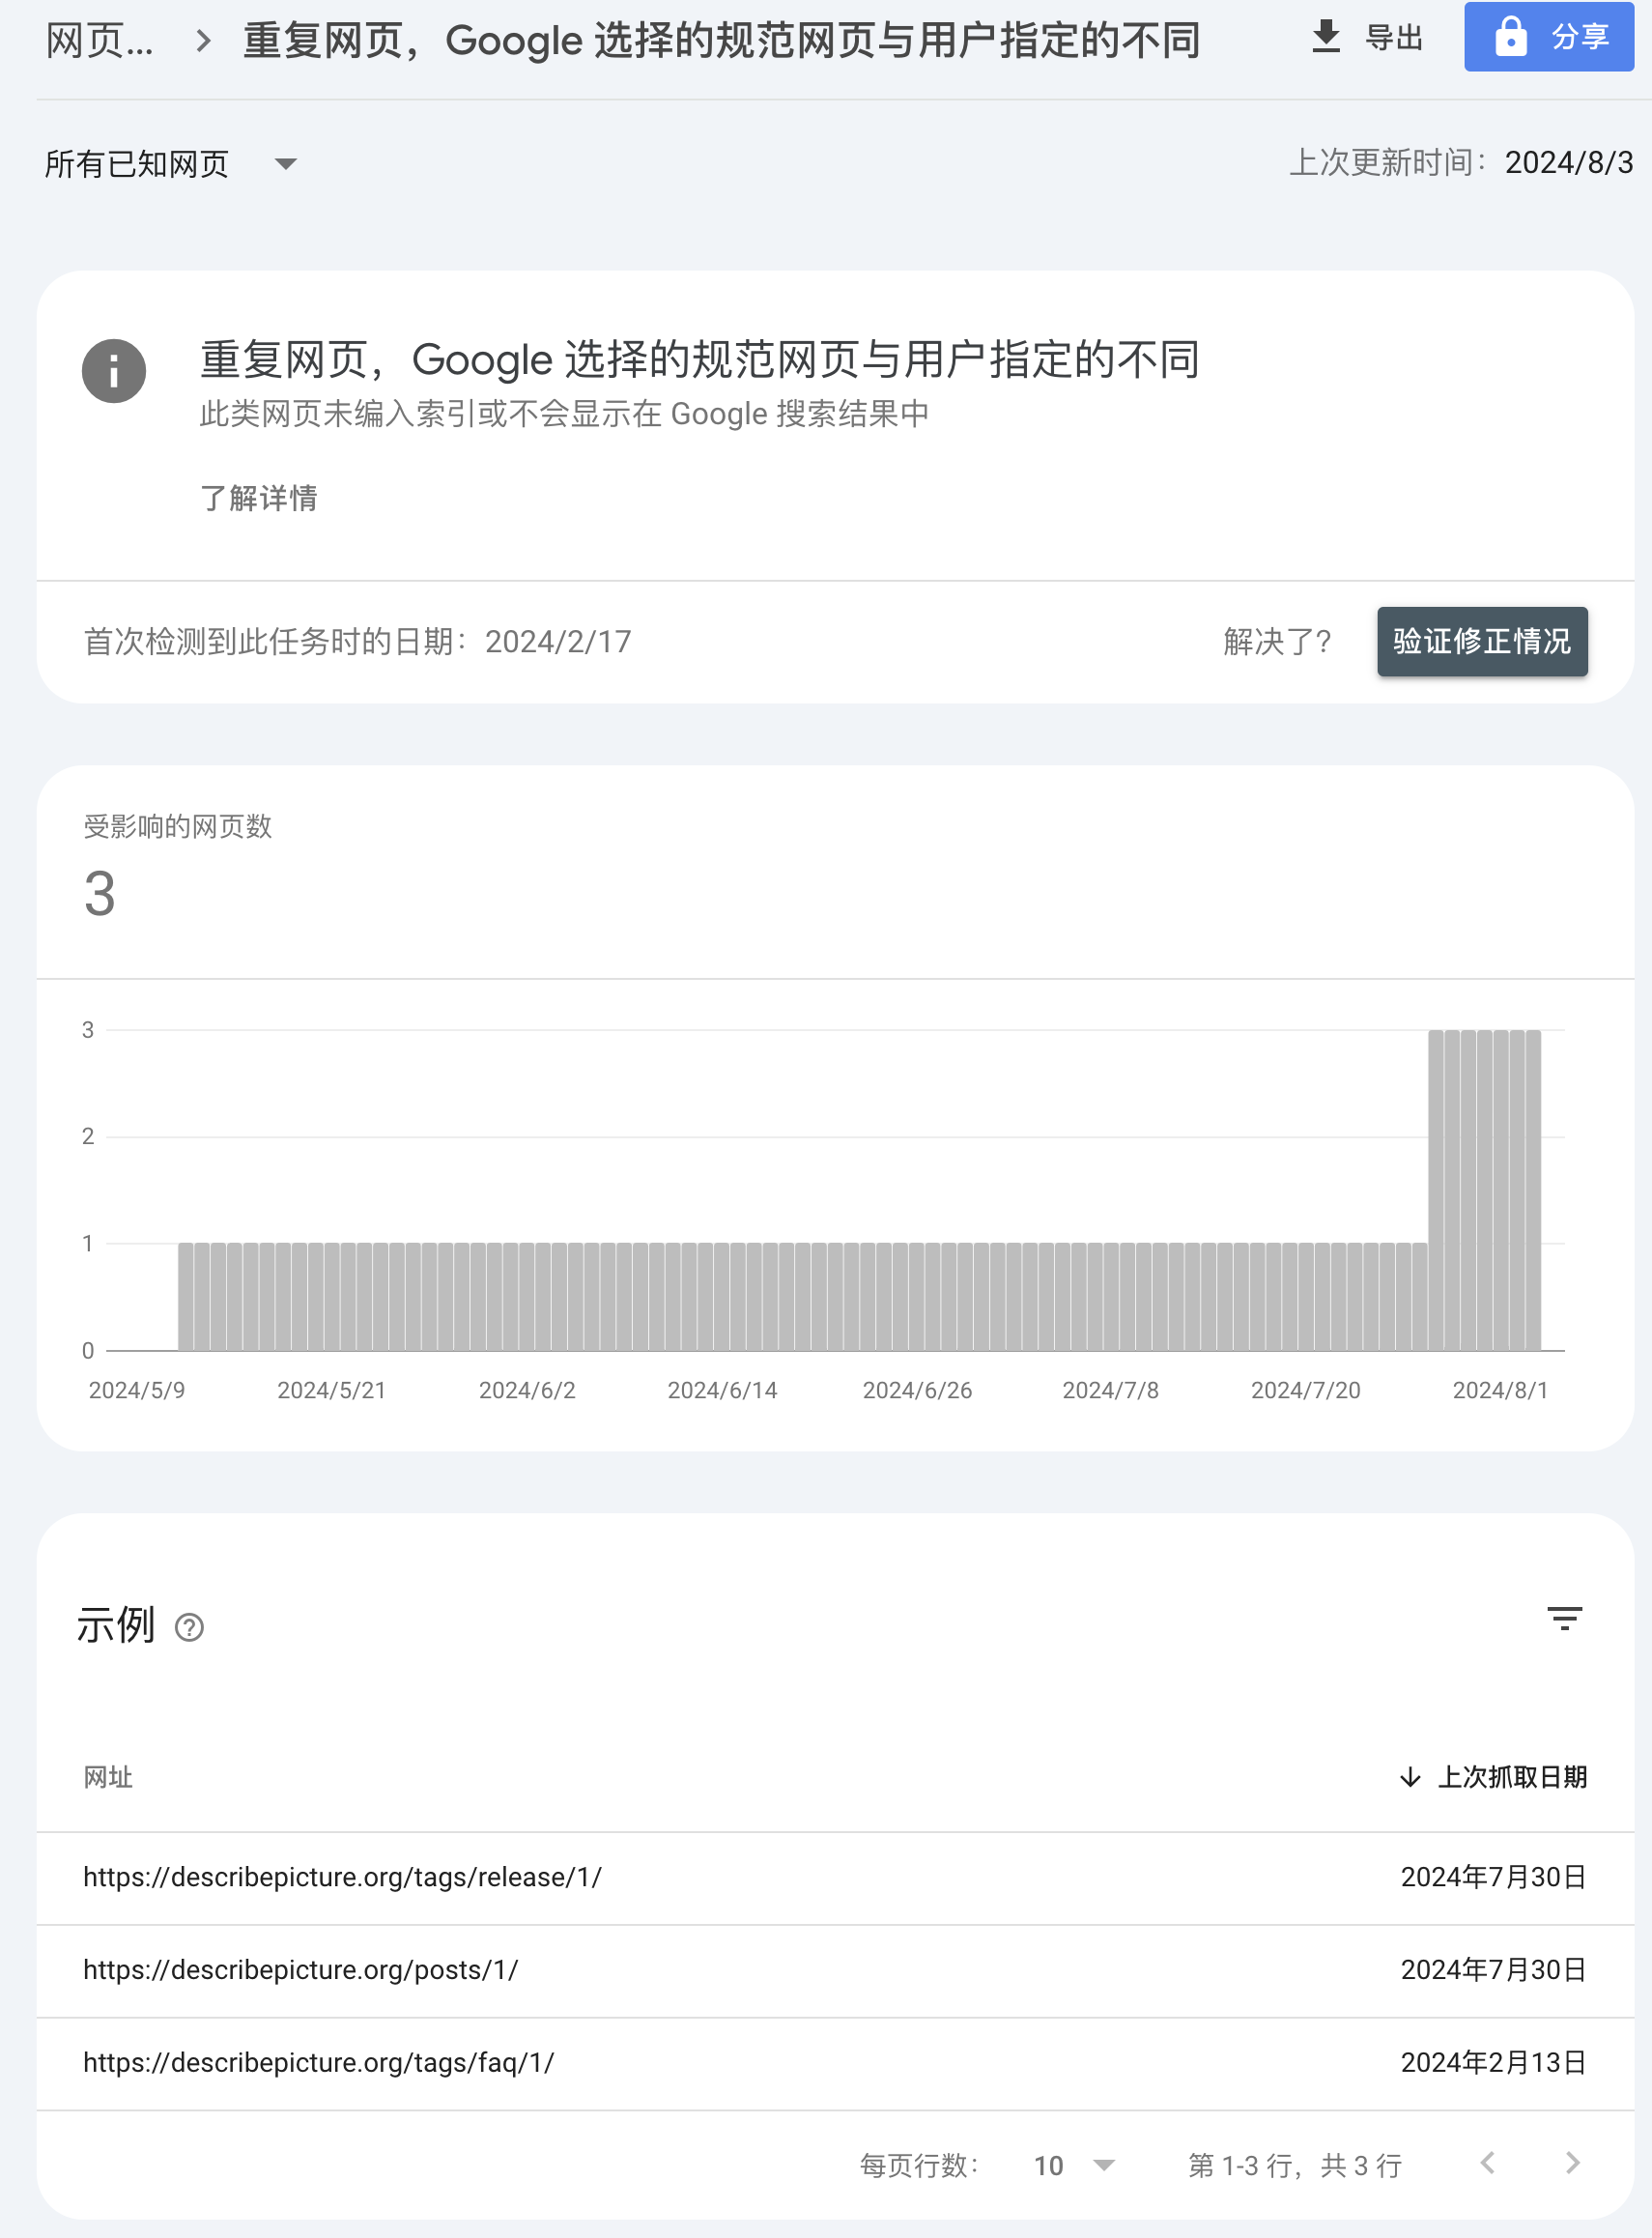Click the 验证修正情况 button
Image resolution: width=1652 pixels, height=2238 pixels.
[x=1482, y=641]
